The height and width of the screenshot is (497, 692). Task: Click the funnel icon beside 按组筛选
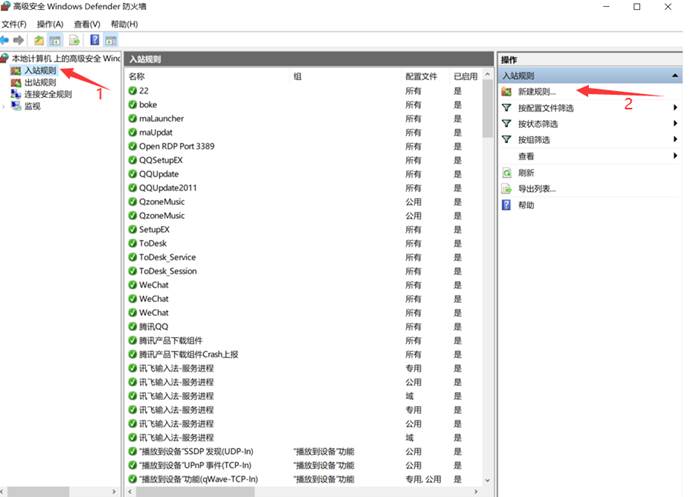point(507,139)
